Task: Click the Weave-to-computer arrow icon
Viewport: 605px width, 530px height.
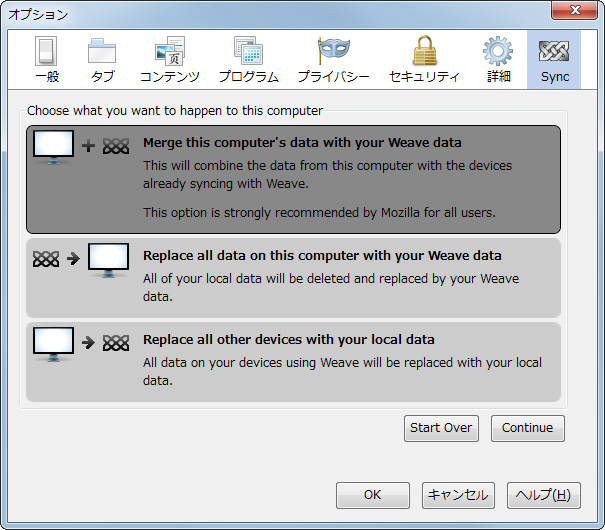Action: click(x=81, y=261)
